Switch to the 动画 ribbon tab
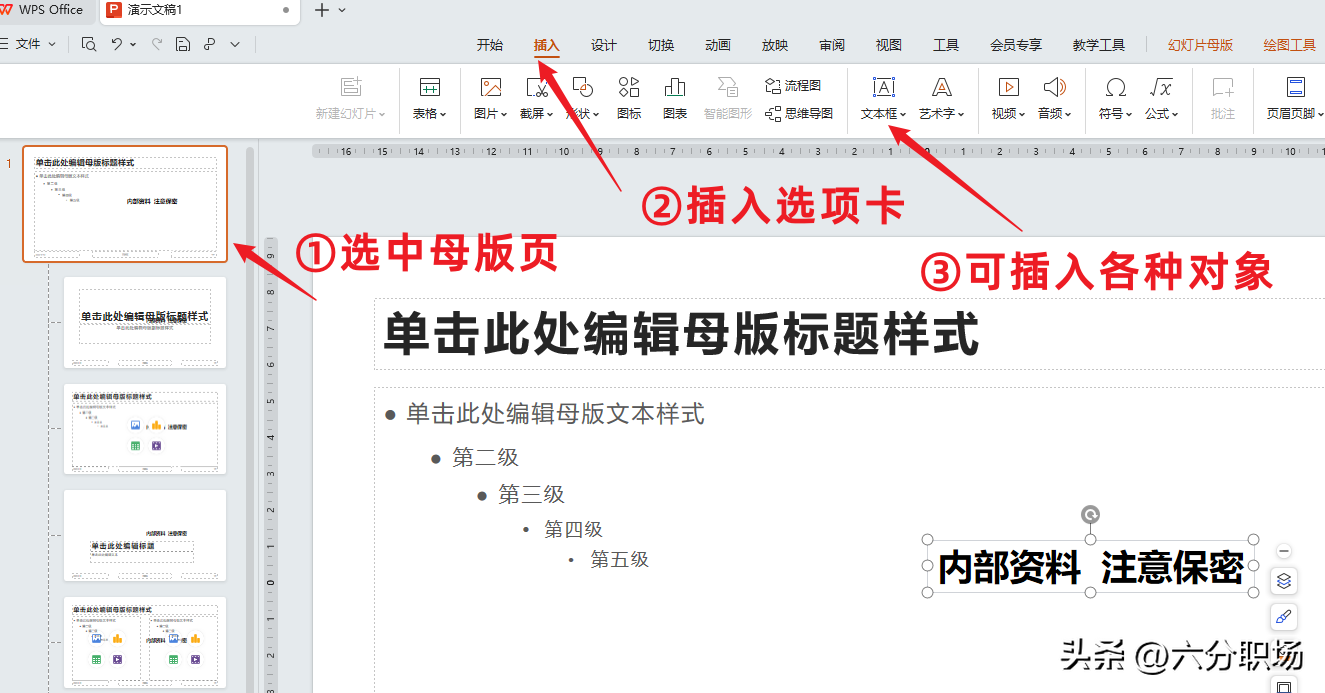The image size is (1325, 693). coord(718,45)
